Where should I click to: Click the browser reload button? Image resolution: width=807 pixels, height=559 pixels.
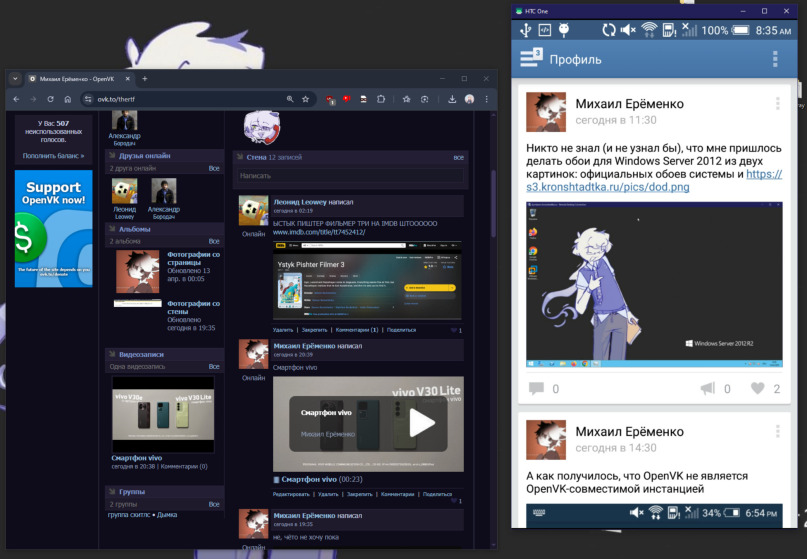coord(49,99)
